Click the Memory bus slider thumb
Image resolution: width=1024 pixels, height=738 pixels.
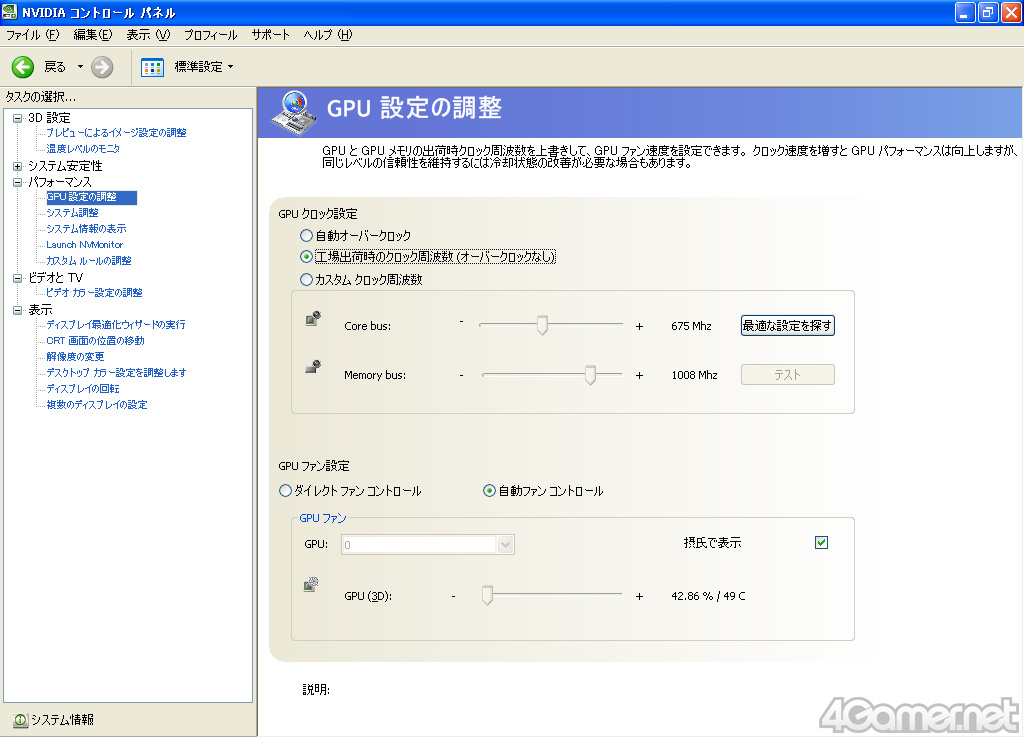[x=590, y=374]
